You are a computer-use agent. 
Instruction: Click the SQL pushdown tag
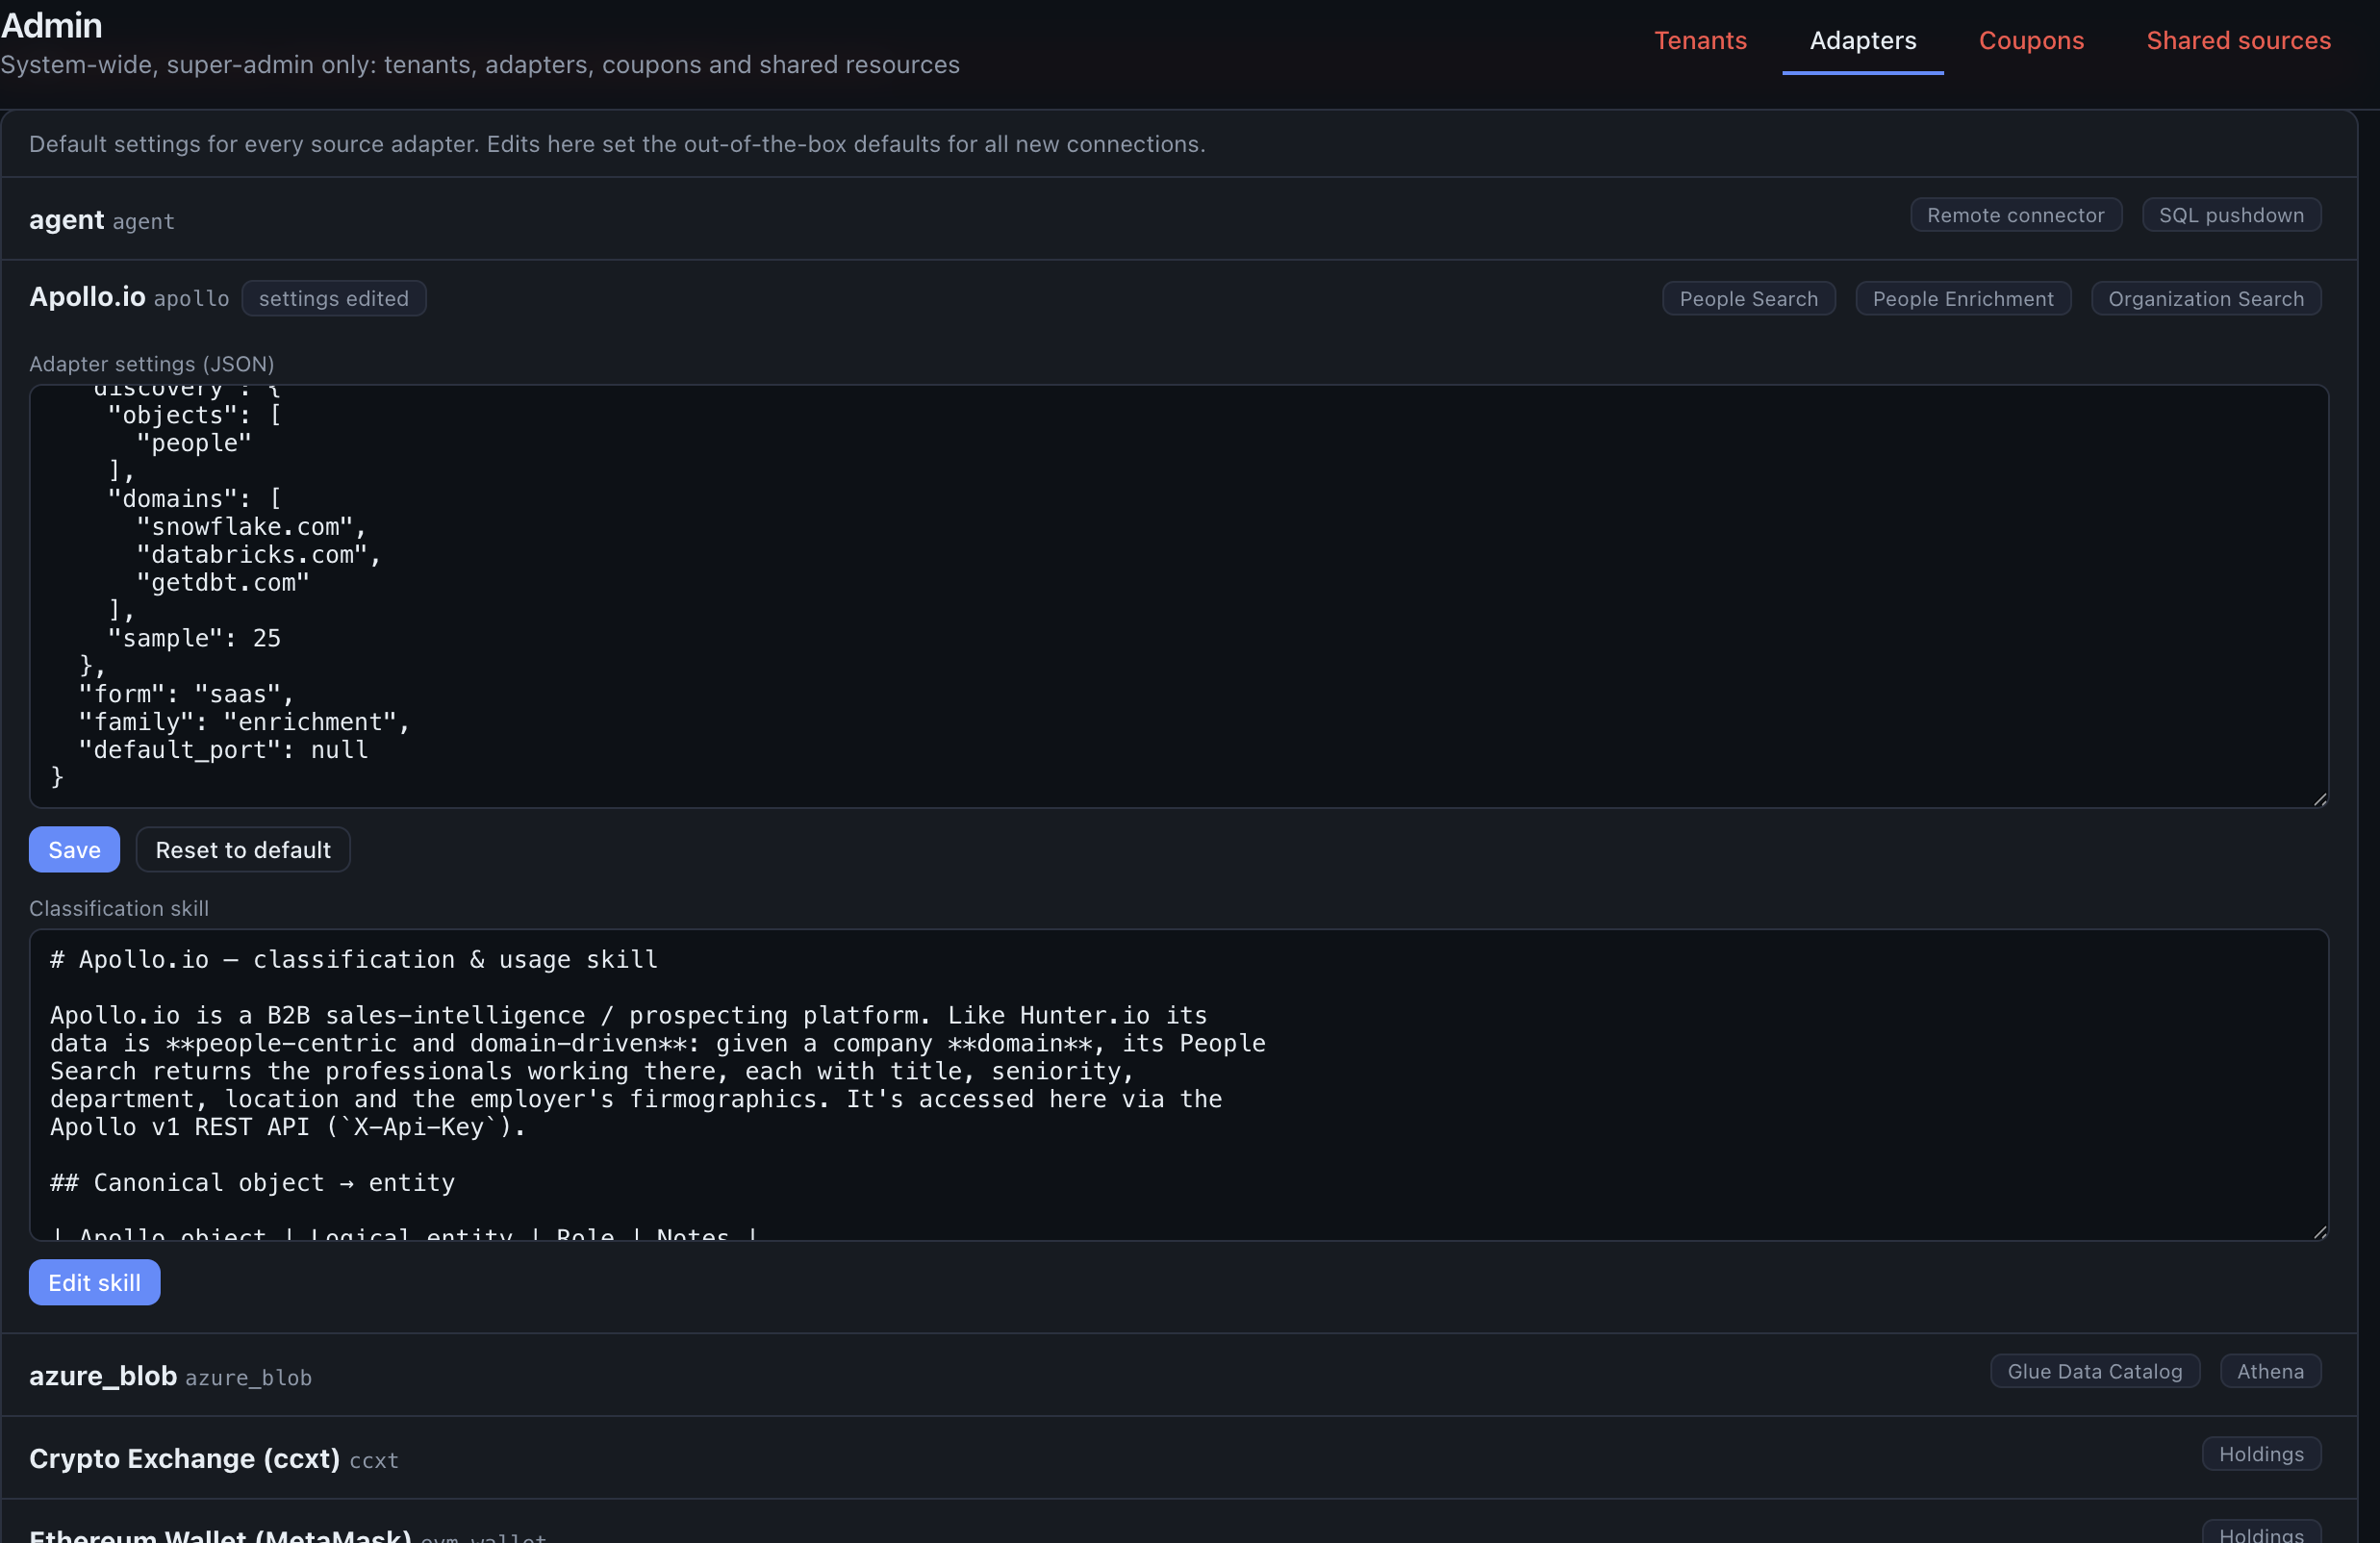2231,215
